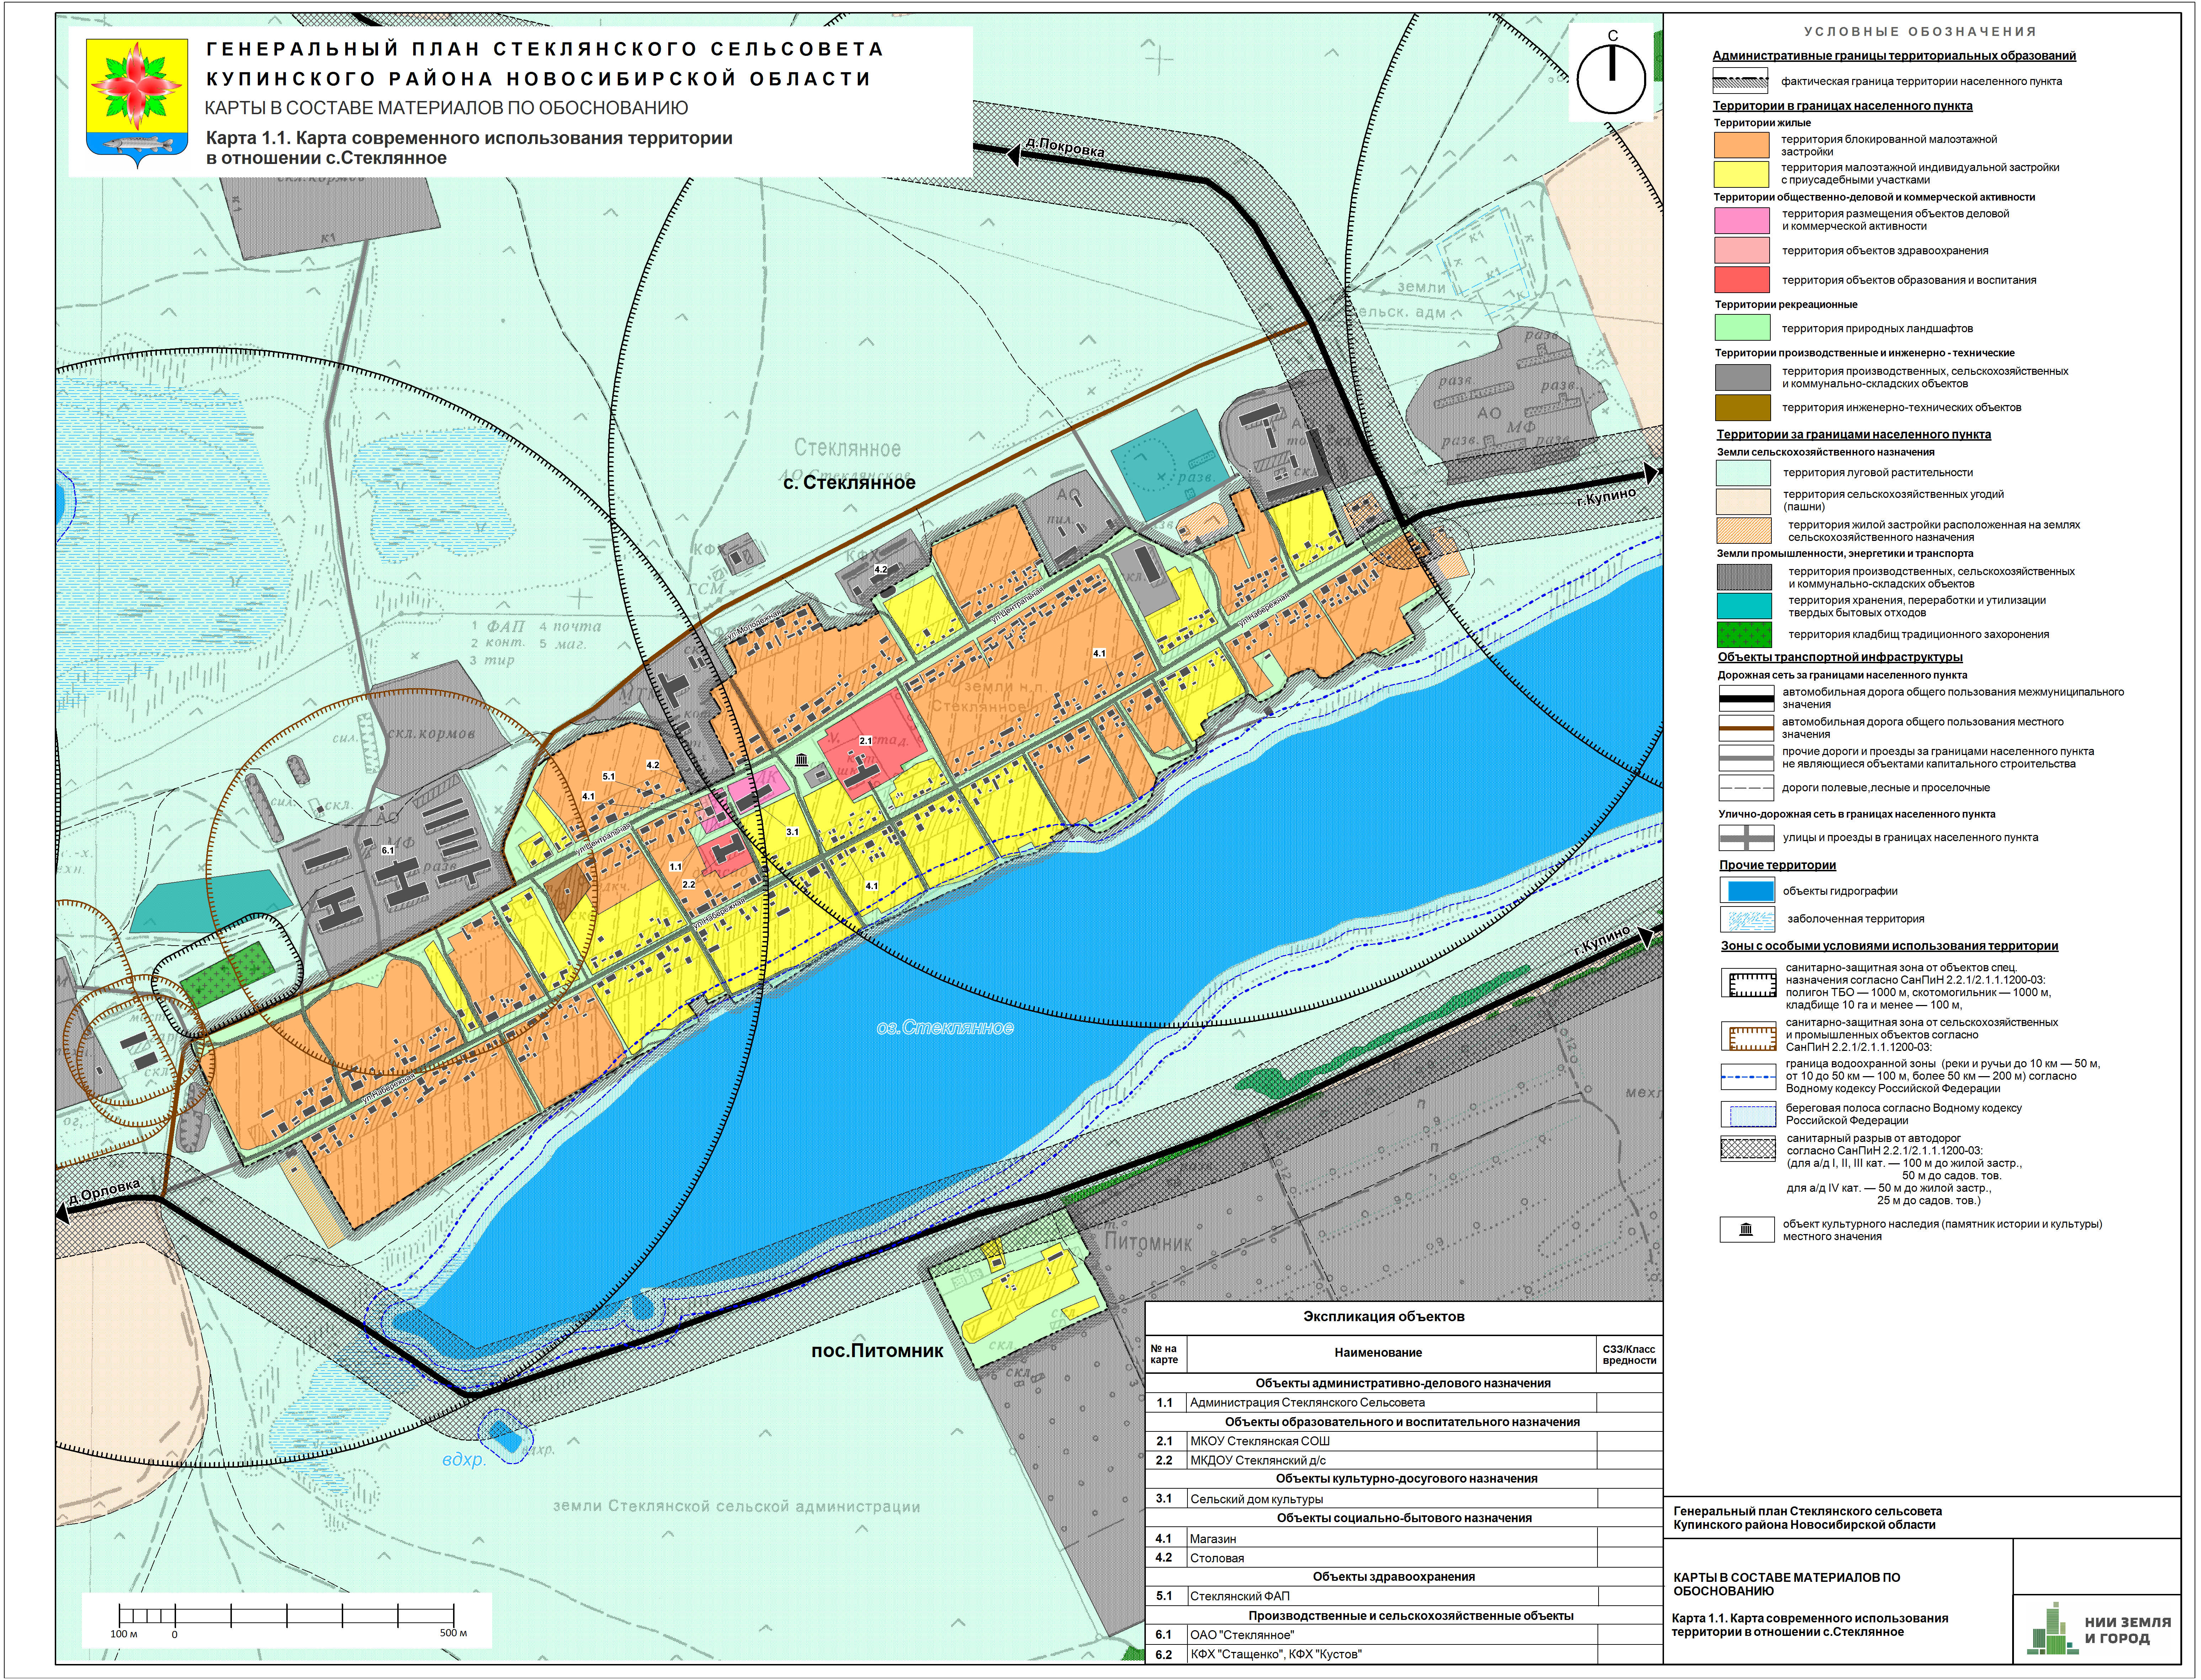Select the yellow individual housing swatch

click(x=1742, y=174)
